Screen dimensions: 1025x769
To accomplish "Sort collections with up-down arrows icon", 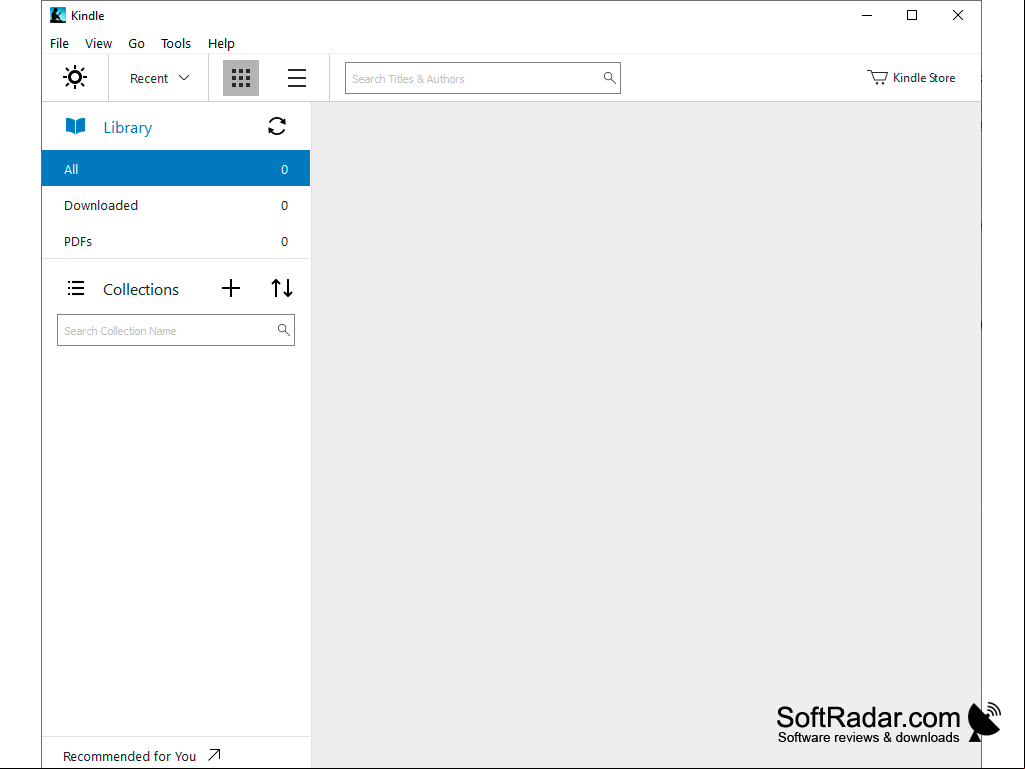I will click(282, 288).
